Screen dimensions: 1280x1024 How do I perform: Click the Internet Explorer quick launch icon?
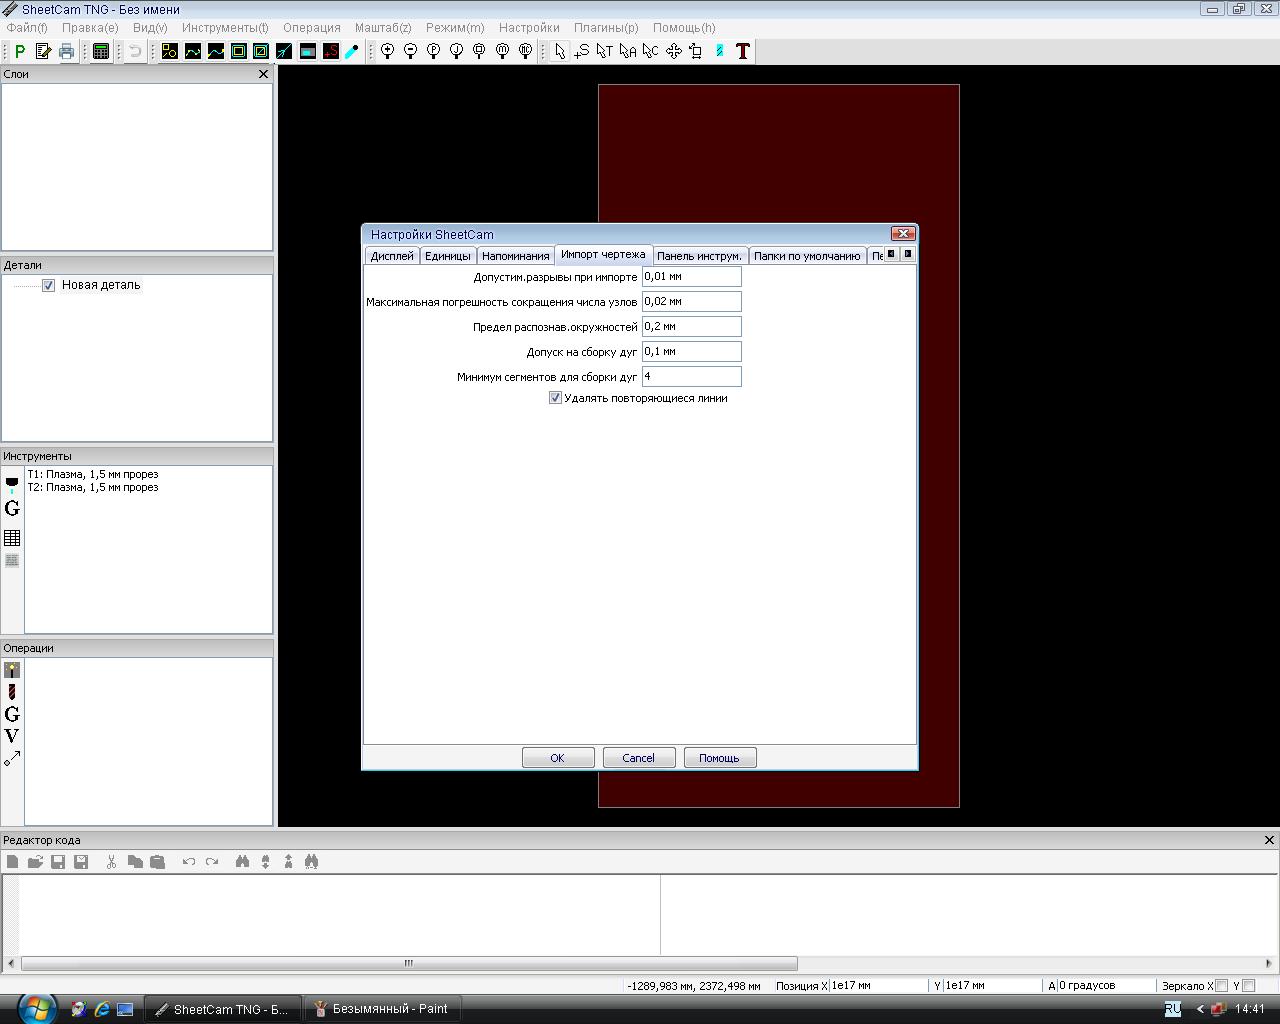pos(102,1009)
